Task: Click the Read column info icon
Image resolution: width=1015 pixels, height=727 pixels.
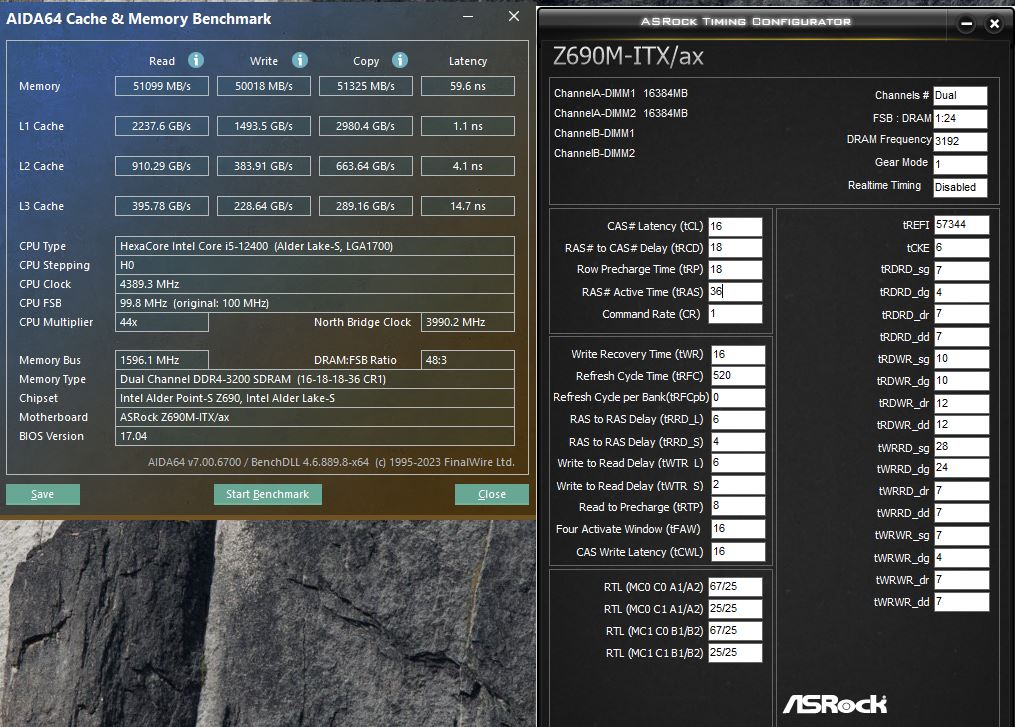Action: 195,60
